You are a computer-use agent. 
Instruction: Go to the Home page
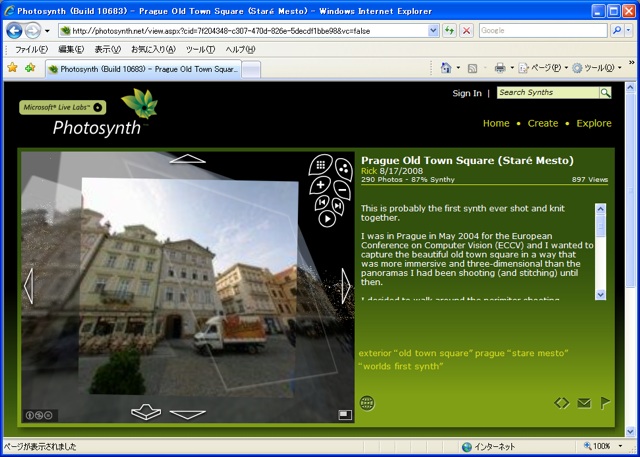(x=496, y=123)
